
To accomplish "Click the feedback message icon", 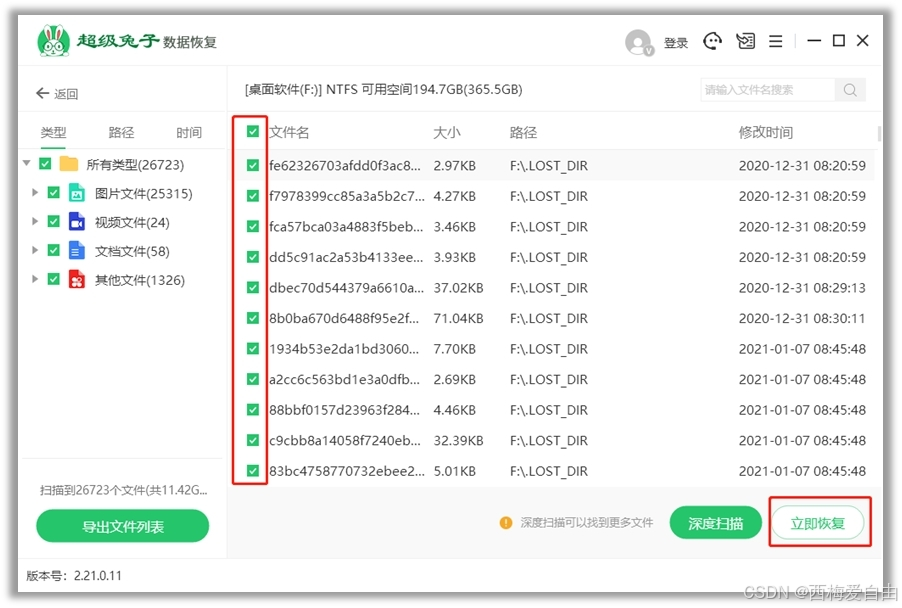I will coord(746,41).
